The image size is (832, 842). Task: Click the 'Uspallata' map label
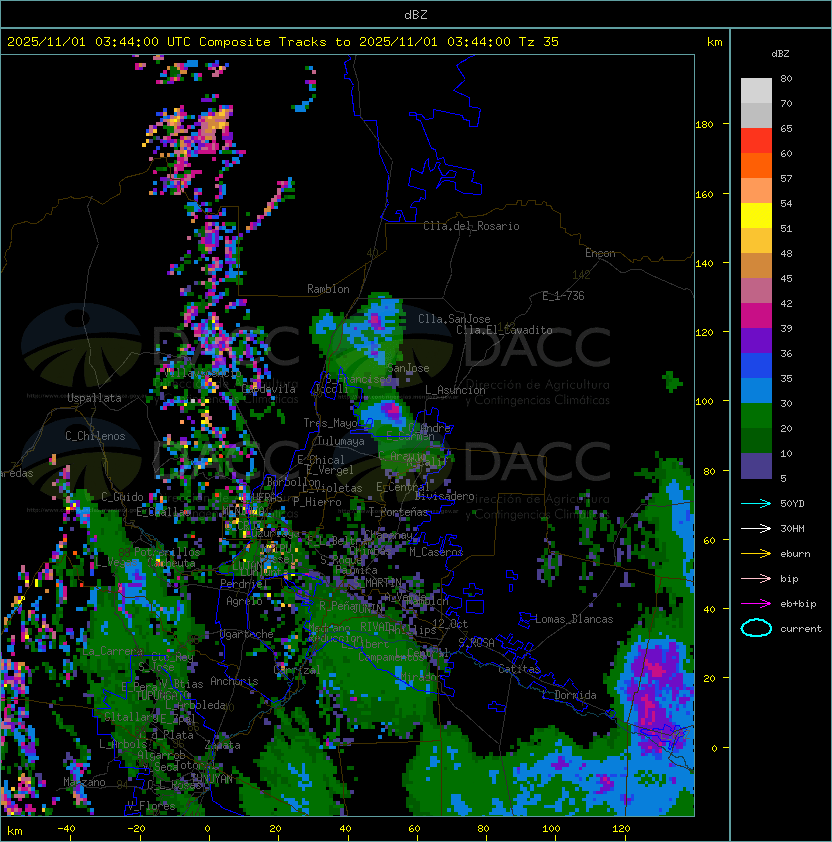pyautogui.click(x=94, y=398)
